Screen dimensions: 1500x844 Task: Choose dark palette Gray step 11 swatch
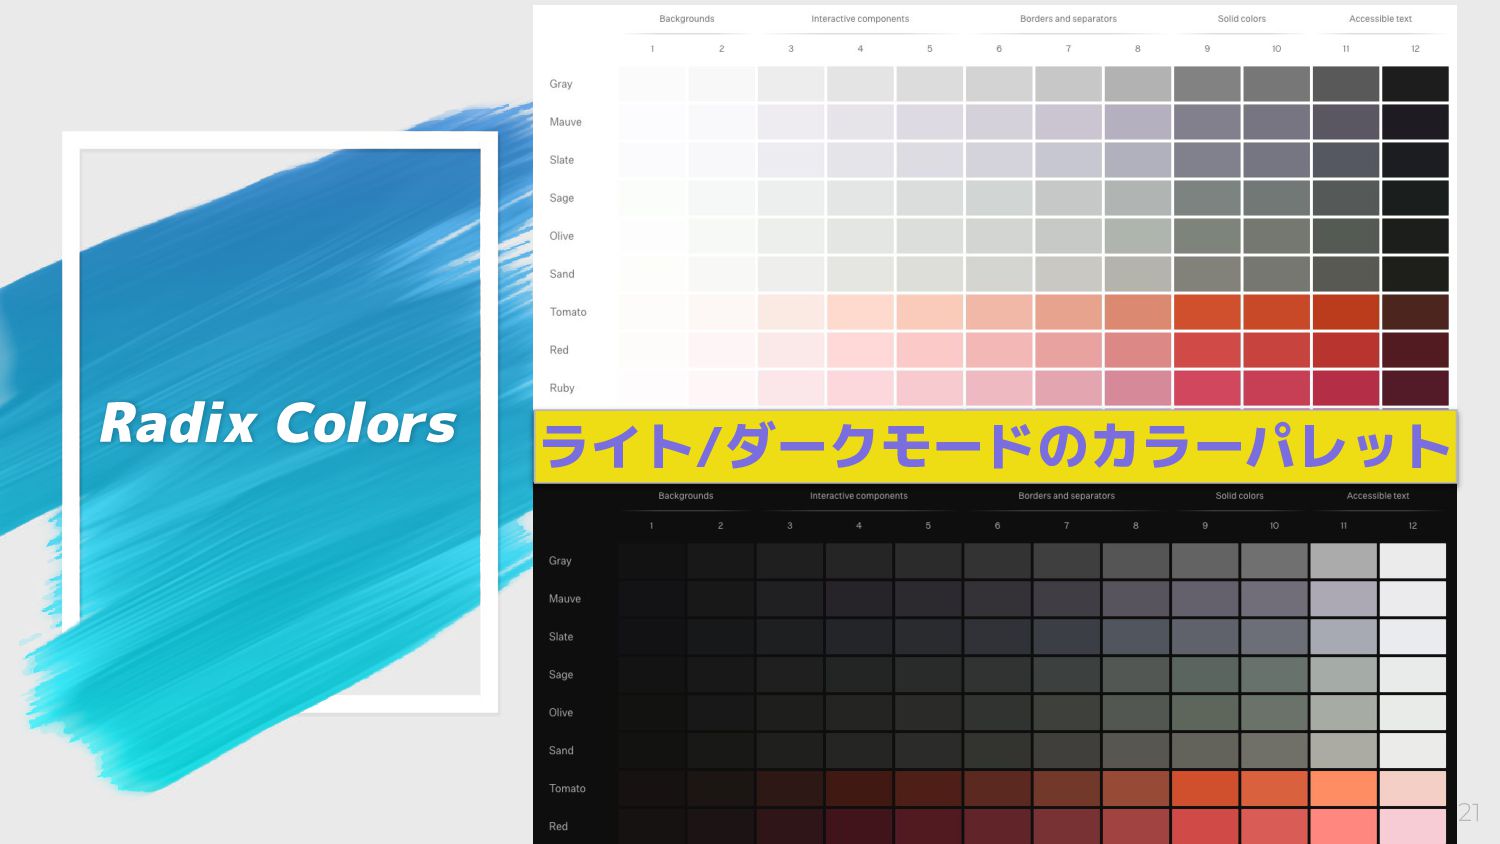point(1344,561)
